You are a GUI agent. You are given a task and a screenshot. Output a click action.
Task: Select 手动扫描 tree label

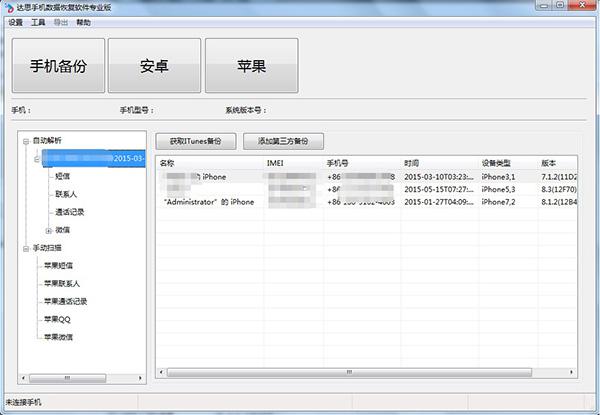(47, 248)
